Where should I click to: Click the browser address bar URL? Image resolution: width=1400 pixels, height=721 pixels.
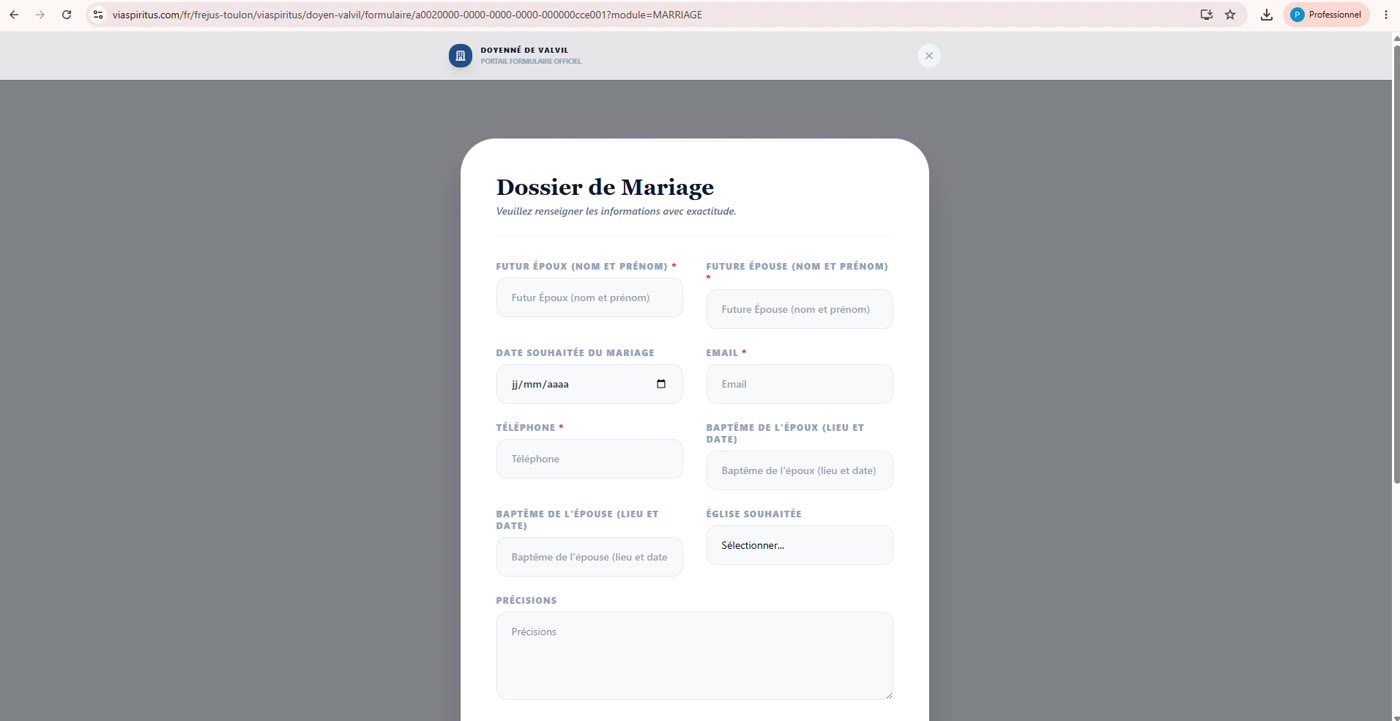(x=407, y=15)
